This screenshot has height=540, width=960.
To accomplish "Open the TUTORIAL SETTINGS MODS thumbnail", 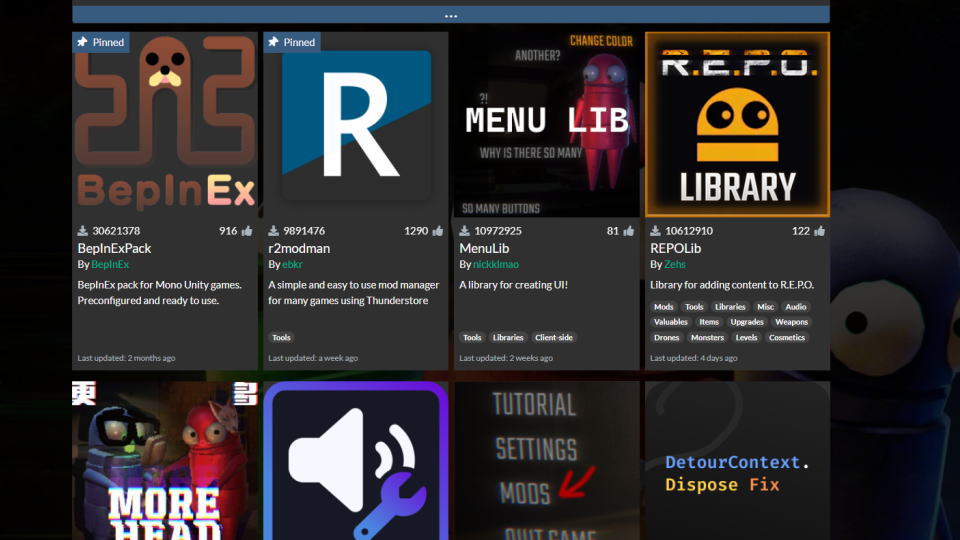I will tap(547, 460).
